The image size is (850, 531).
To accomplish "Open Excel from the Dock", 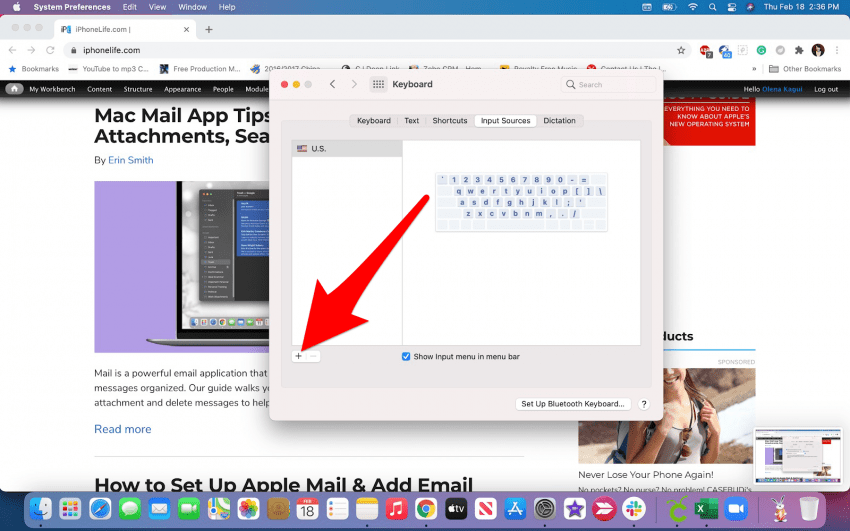I will coord(706,509).
